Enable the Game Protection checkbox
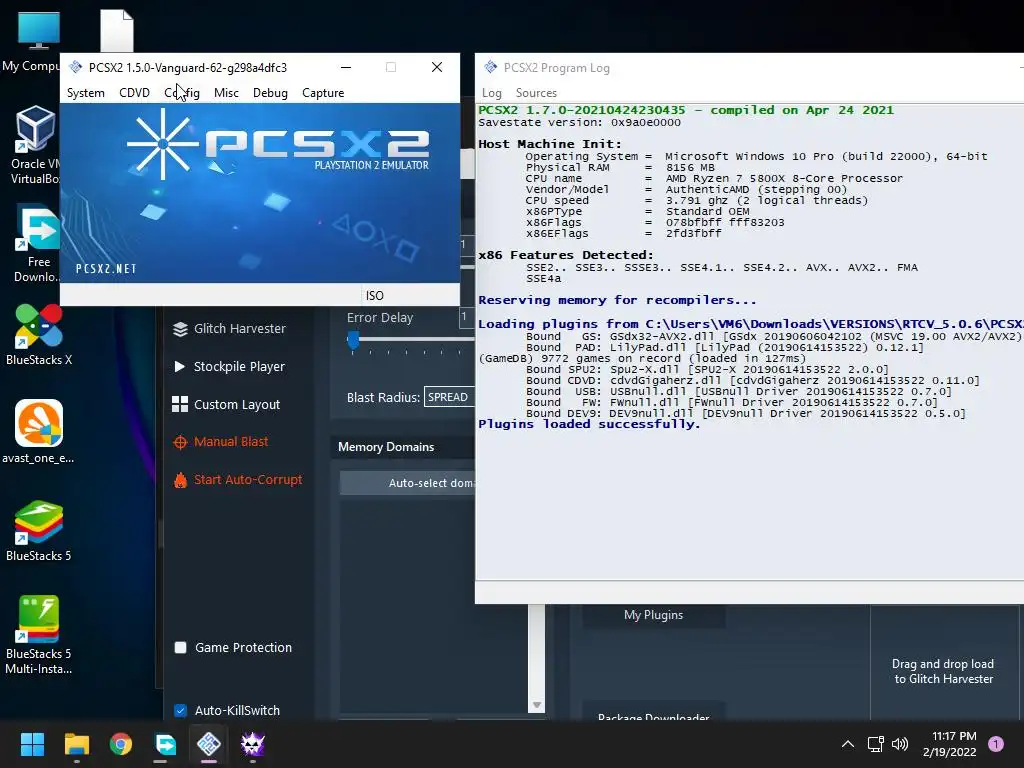Image resolution: width=1024 pixels, height=768 pixels. [x=181, y=647]
